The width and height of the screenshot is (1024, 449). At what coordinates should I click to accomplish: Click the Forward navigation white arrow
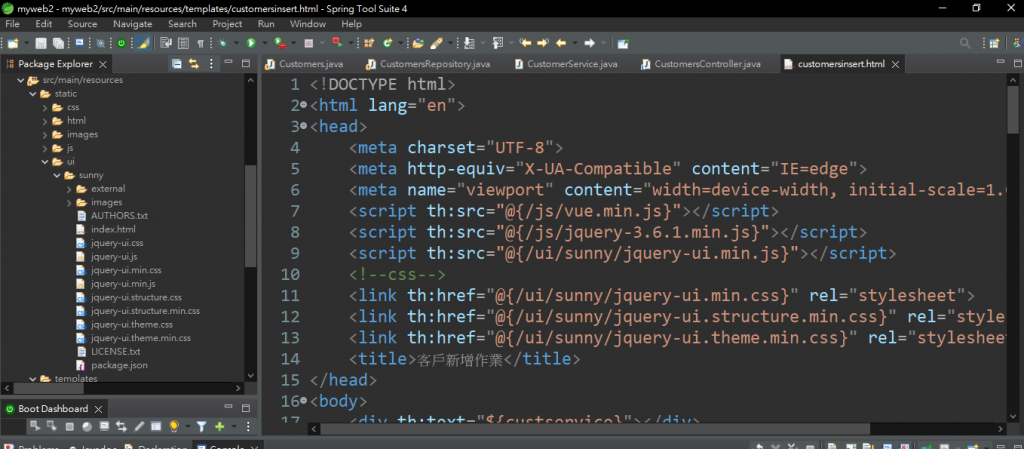(589, 43)
